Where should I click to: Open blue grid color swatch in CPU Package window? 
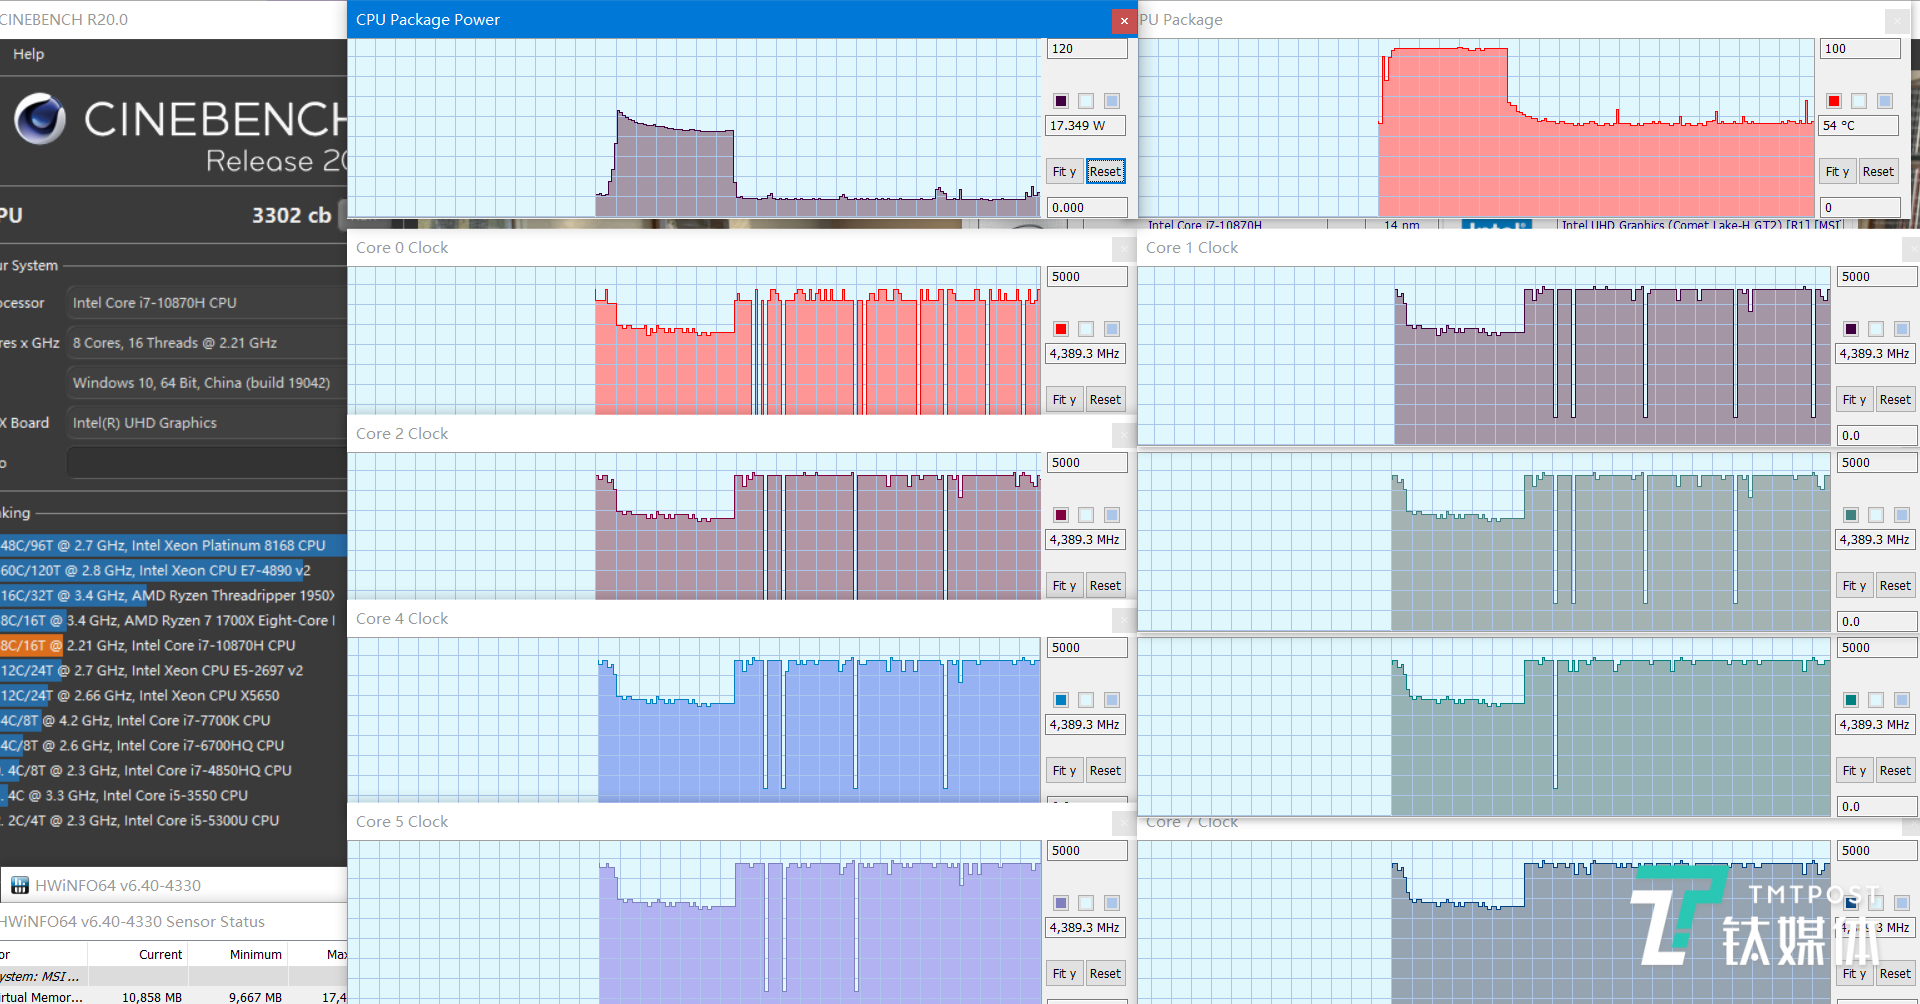(x=1885, y=101)
